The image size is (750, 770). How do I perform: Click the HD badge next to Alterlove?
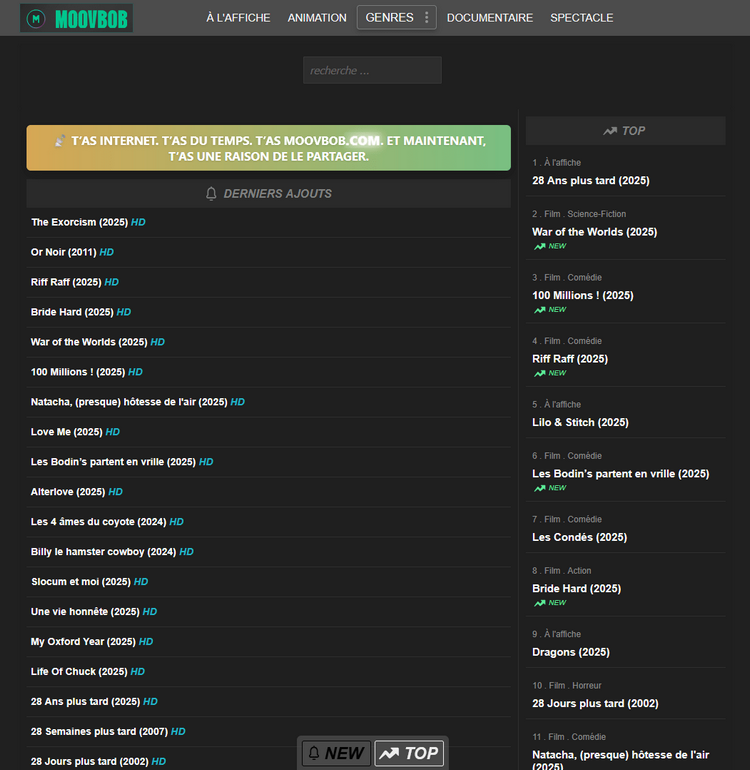(115, 492)
